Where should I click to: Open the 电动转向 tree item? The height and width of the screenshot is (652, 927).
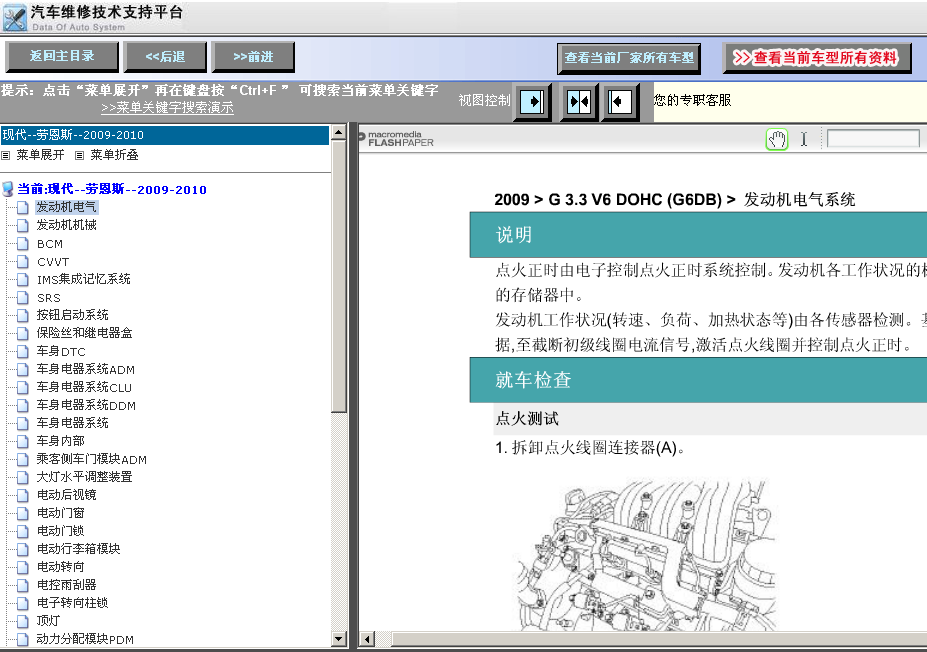(60, 567)
